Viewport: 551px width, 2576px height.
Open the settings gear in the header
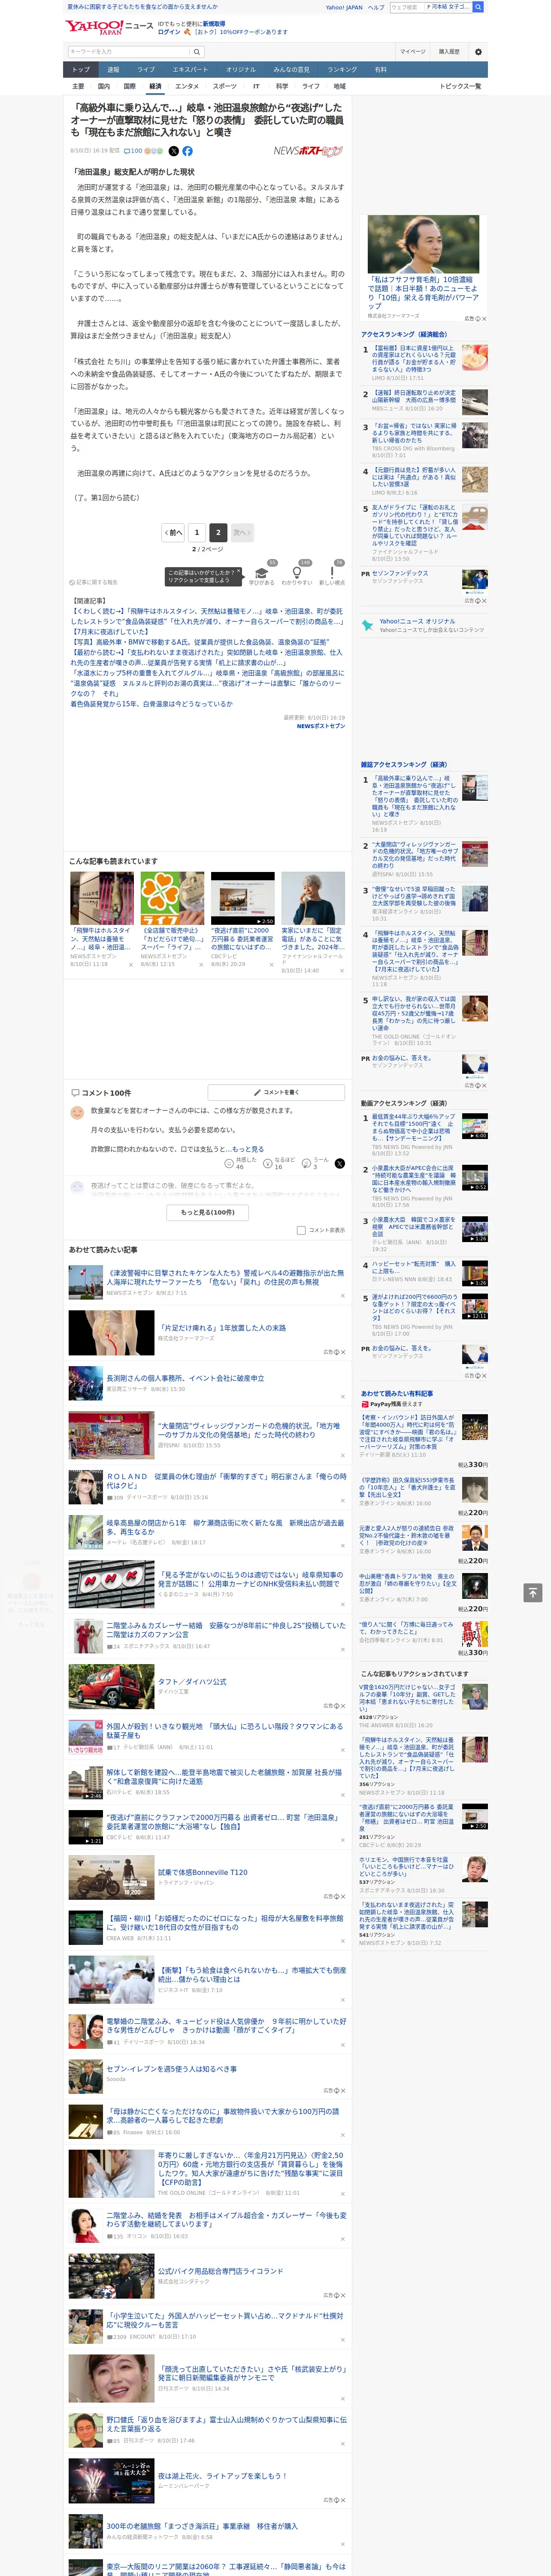[478, 52]
